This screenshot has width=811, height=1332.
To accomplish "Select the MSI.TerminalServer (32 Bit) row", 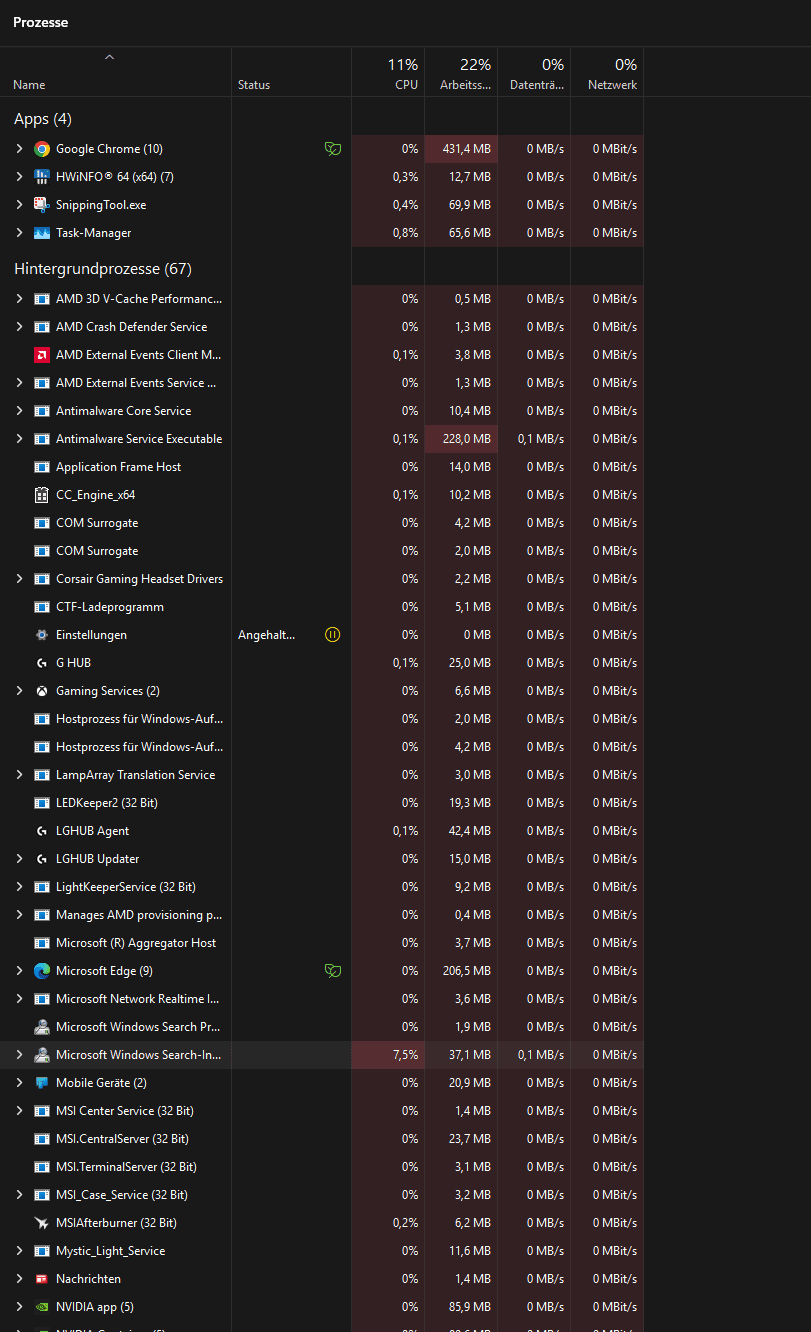I will coord(322,1167).
